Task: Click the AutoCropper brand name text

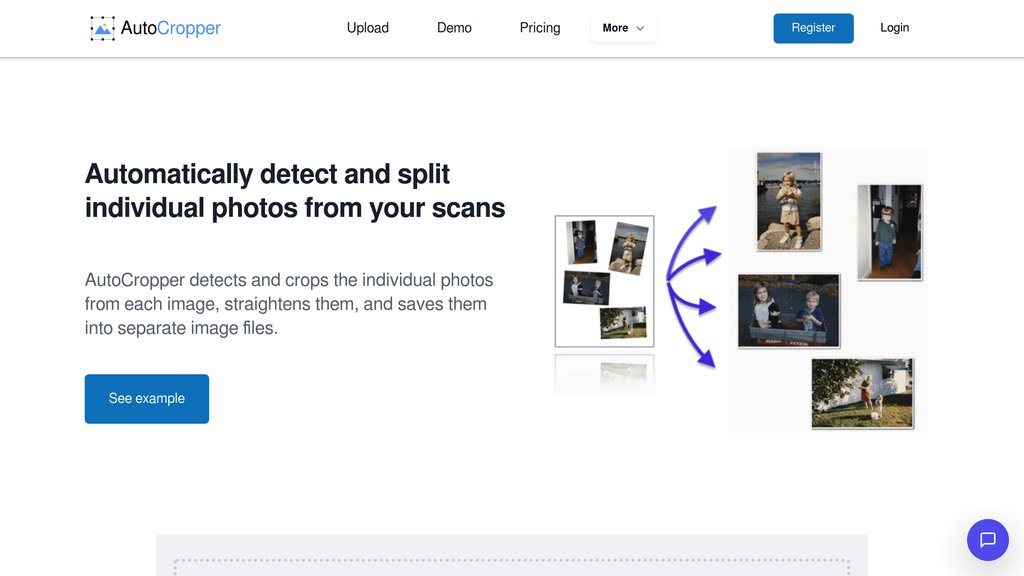Action: pyautogui.click(x=171, y=28)
